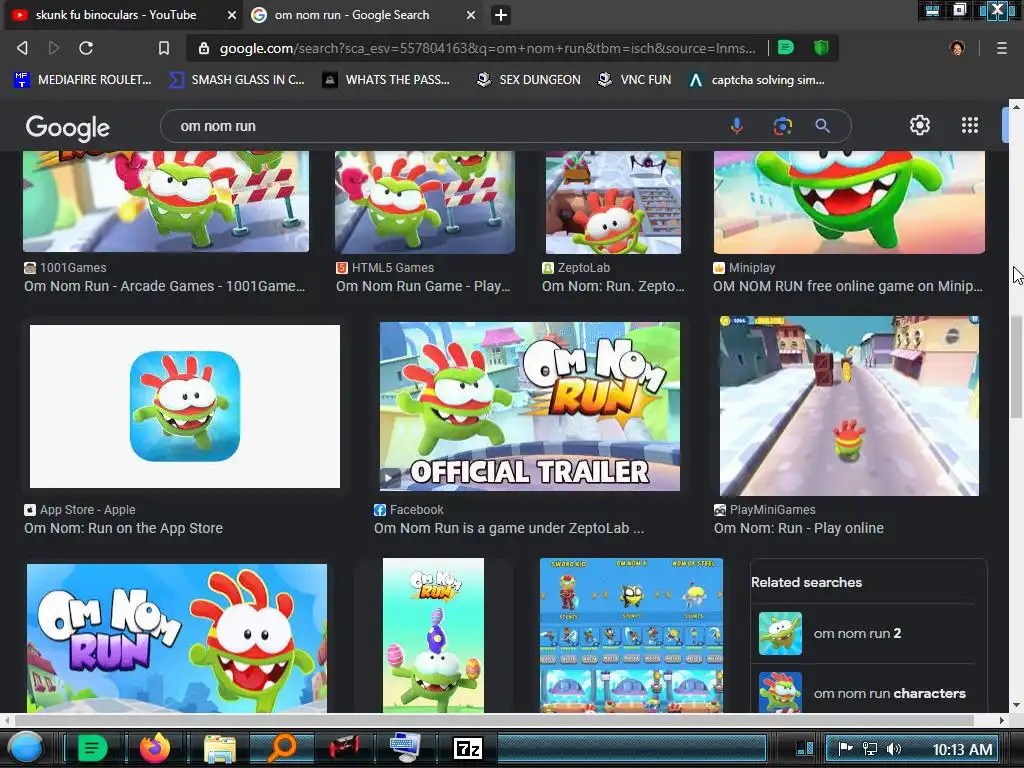Click the 10:13 AM clock
Screen dimensions: 1024x768
962,750
